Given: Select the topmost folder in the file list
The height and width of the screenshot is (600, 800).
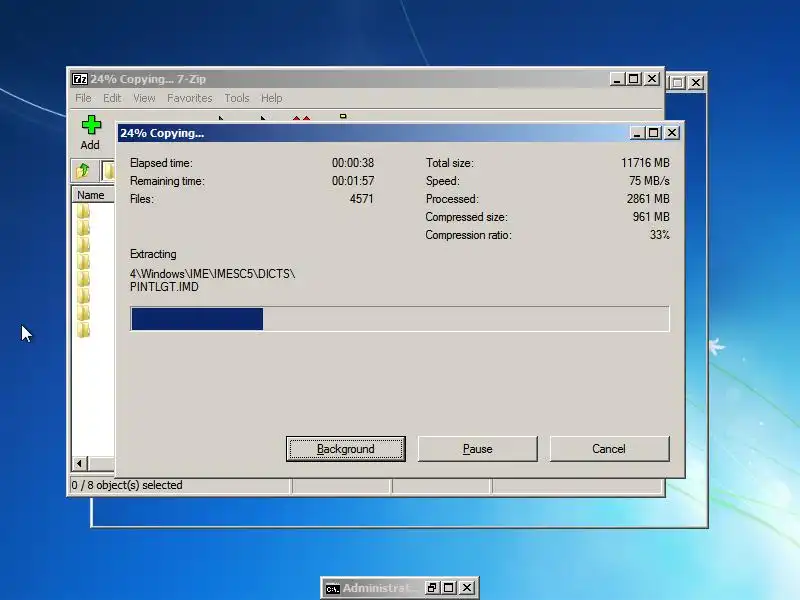Looking at the screenshot, I should [84, 211].
